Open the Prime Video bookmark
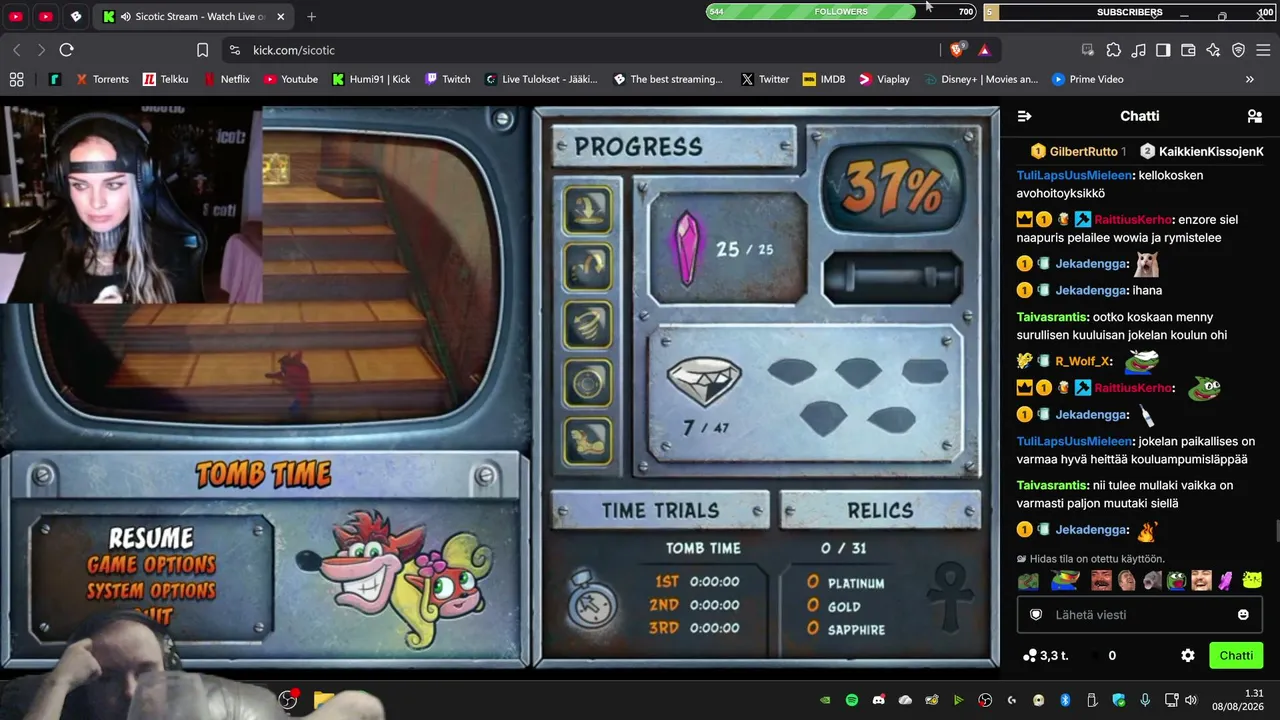Screen dimensions: 1280x720 coord(1086,79)
